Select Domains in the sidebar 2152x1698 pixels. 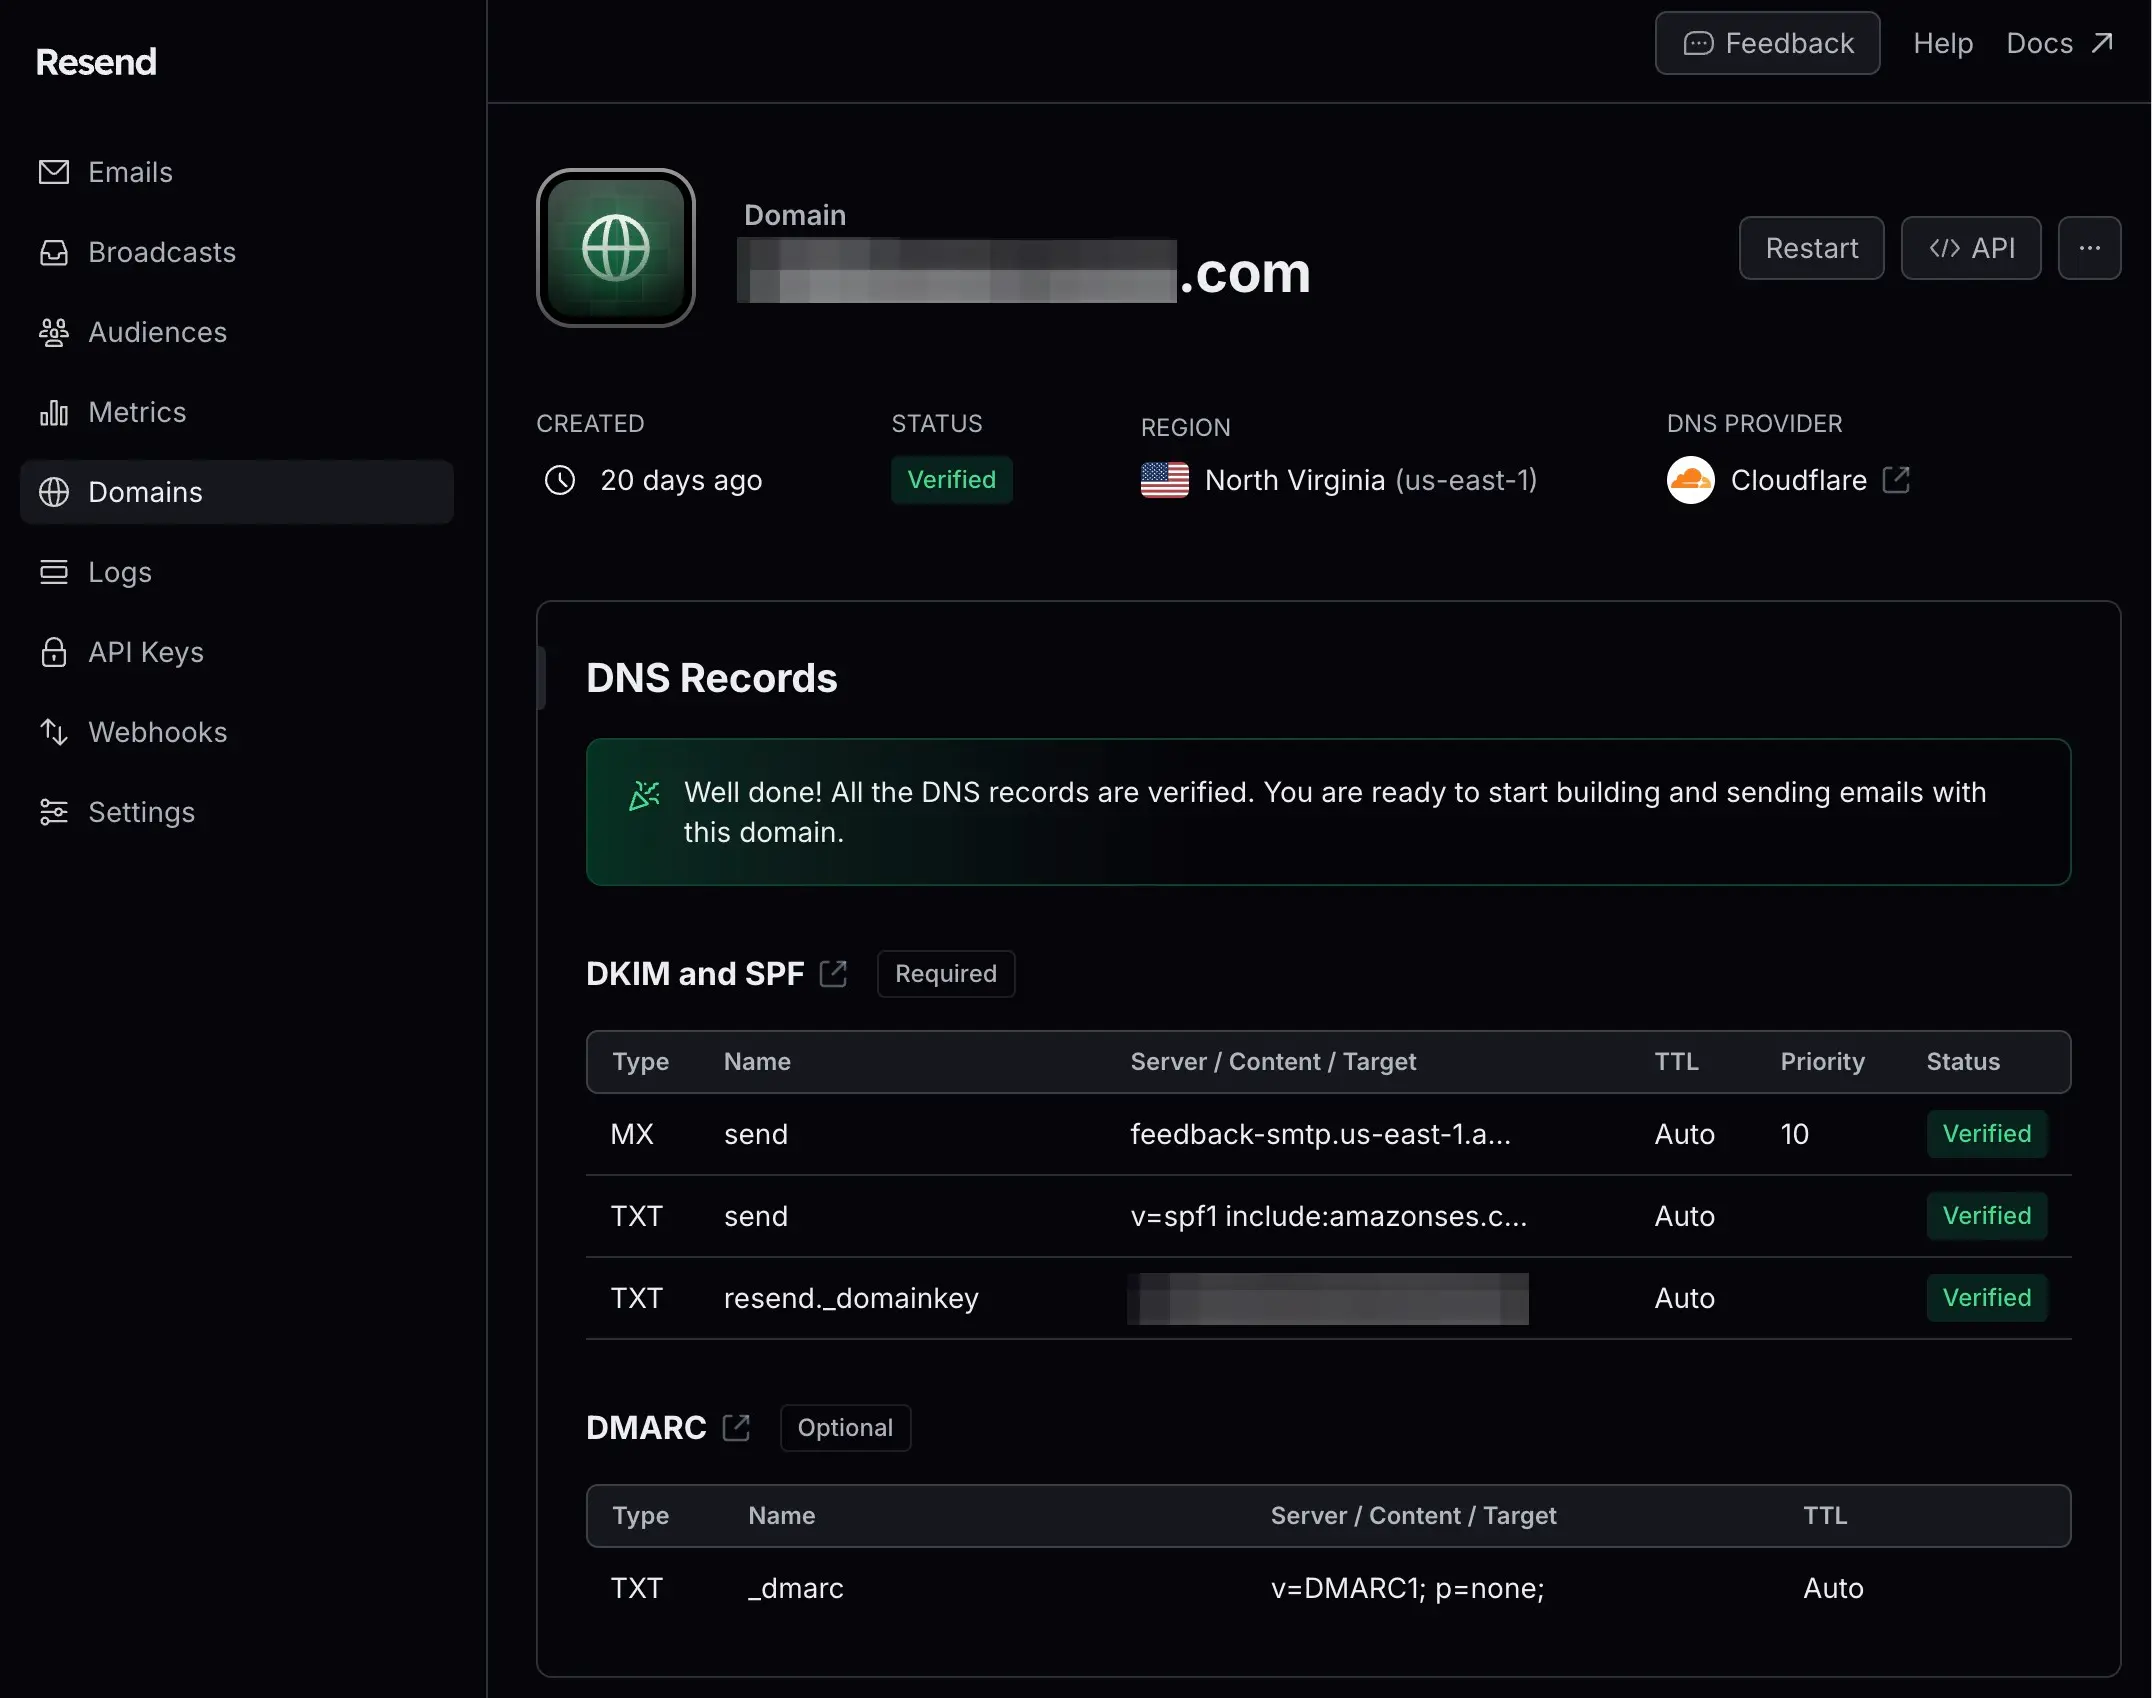pyautogui.click(x=145, y=492)
